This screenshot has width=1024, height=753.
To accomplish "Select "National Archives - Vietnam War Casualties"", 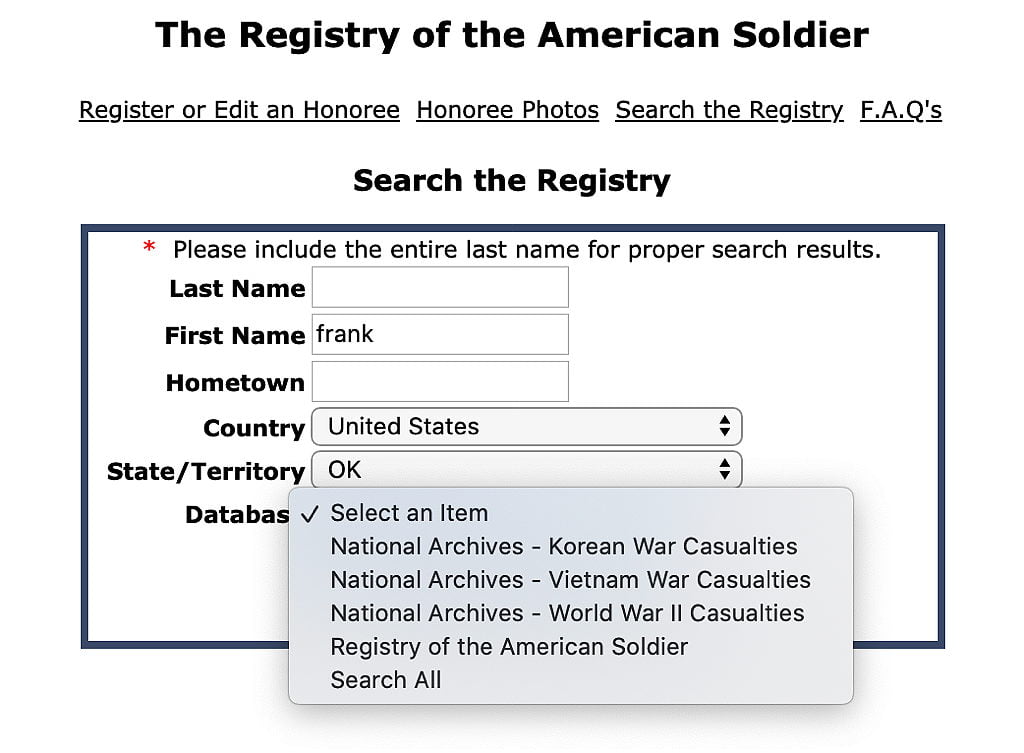I will [569, 580].
